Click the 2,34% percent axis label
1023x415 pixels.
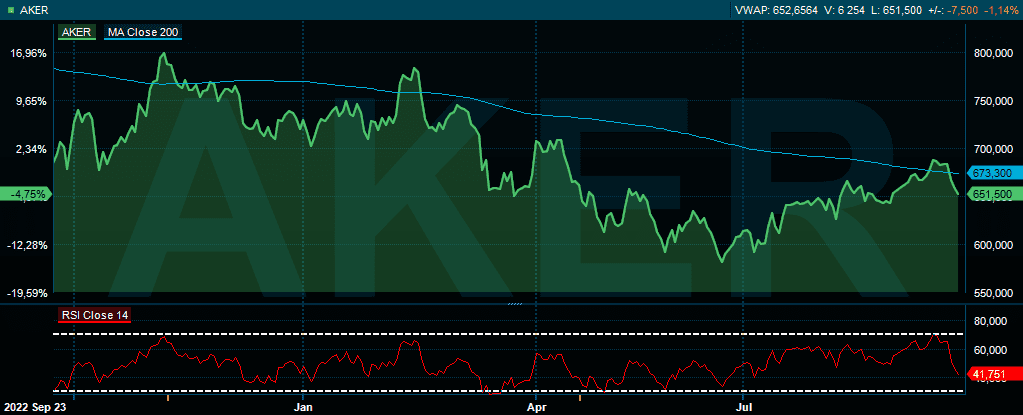point(32,149)
